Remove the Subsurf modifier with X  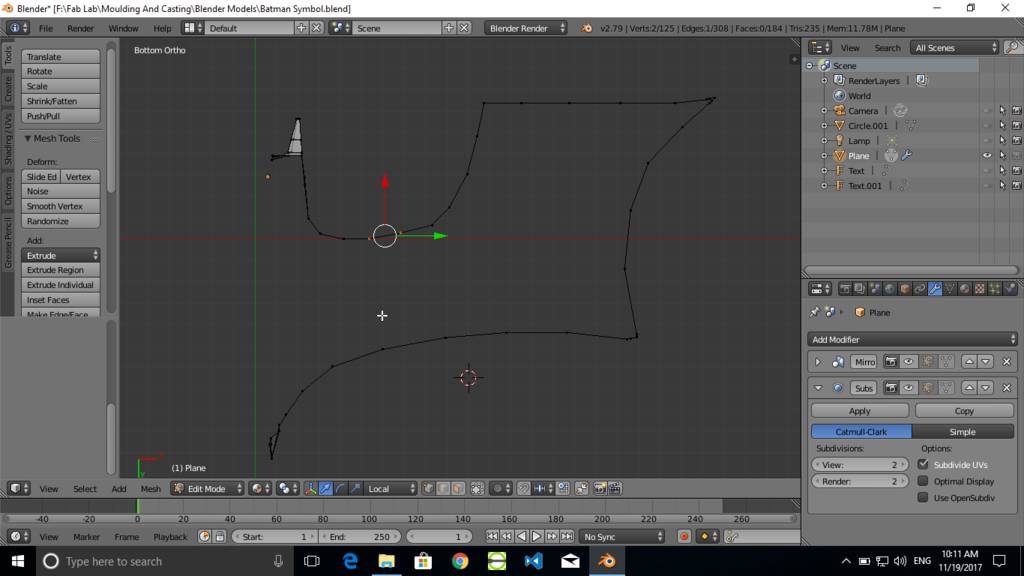click(1006, 388)
